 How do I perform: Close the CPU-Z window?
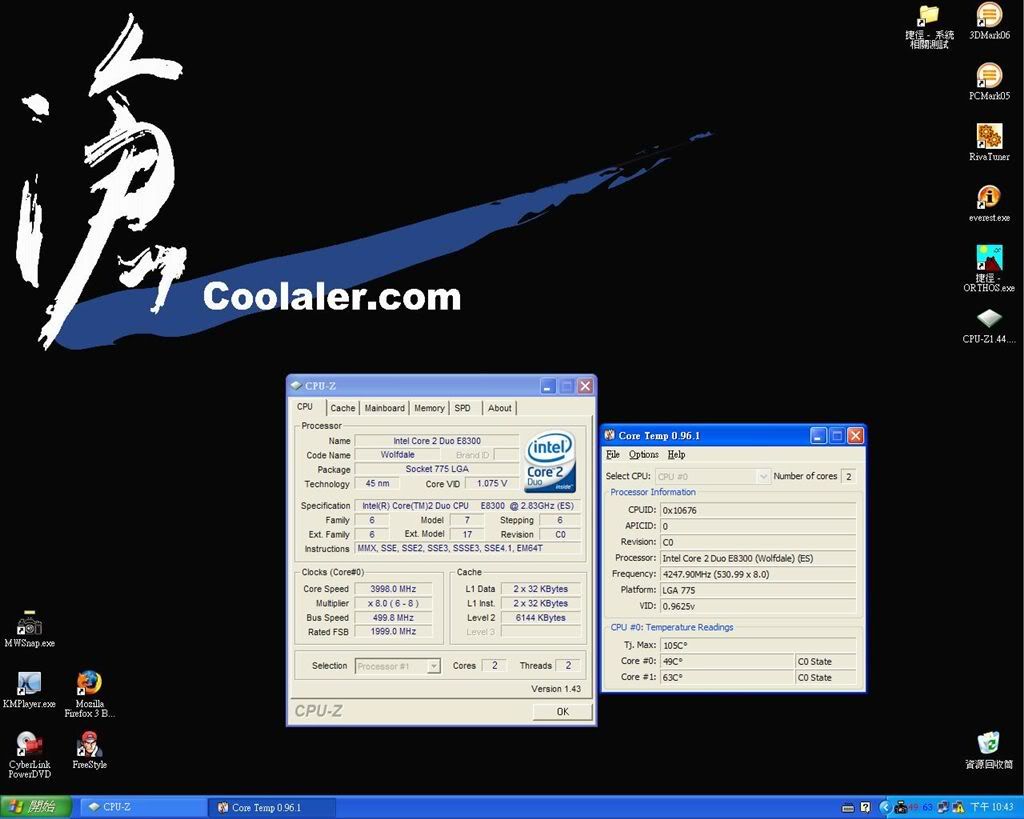click(585, 386)
